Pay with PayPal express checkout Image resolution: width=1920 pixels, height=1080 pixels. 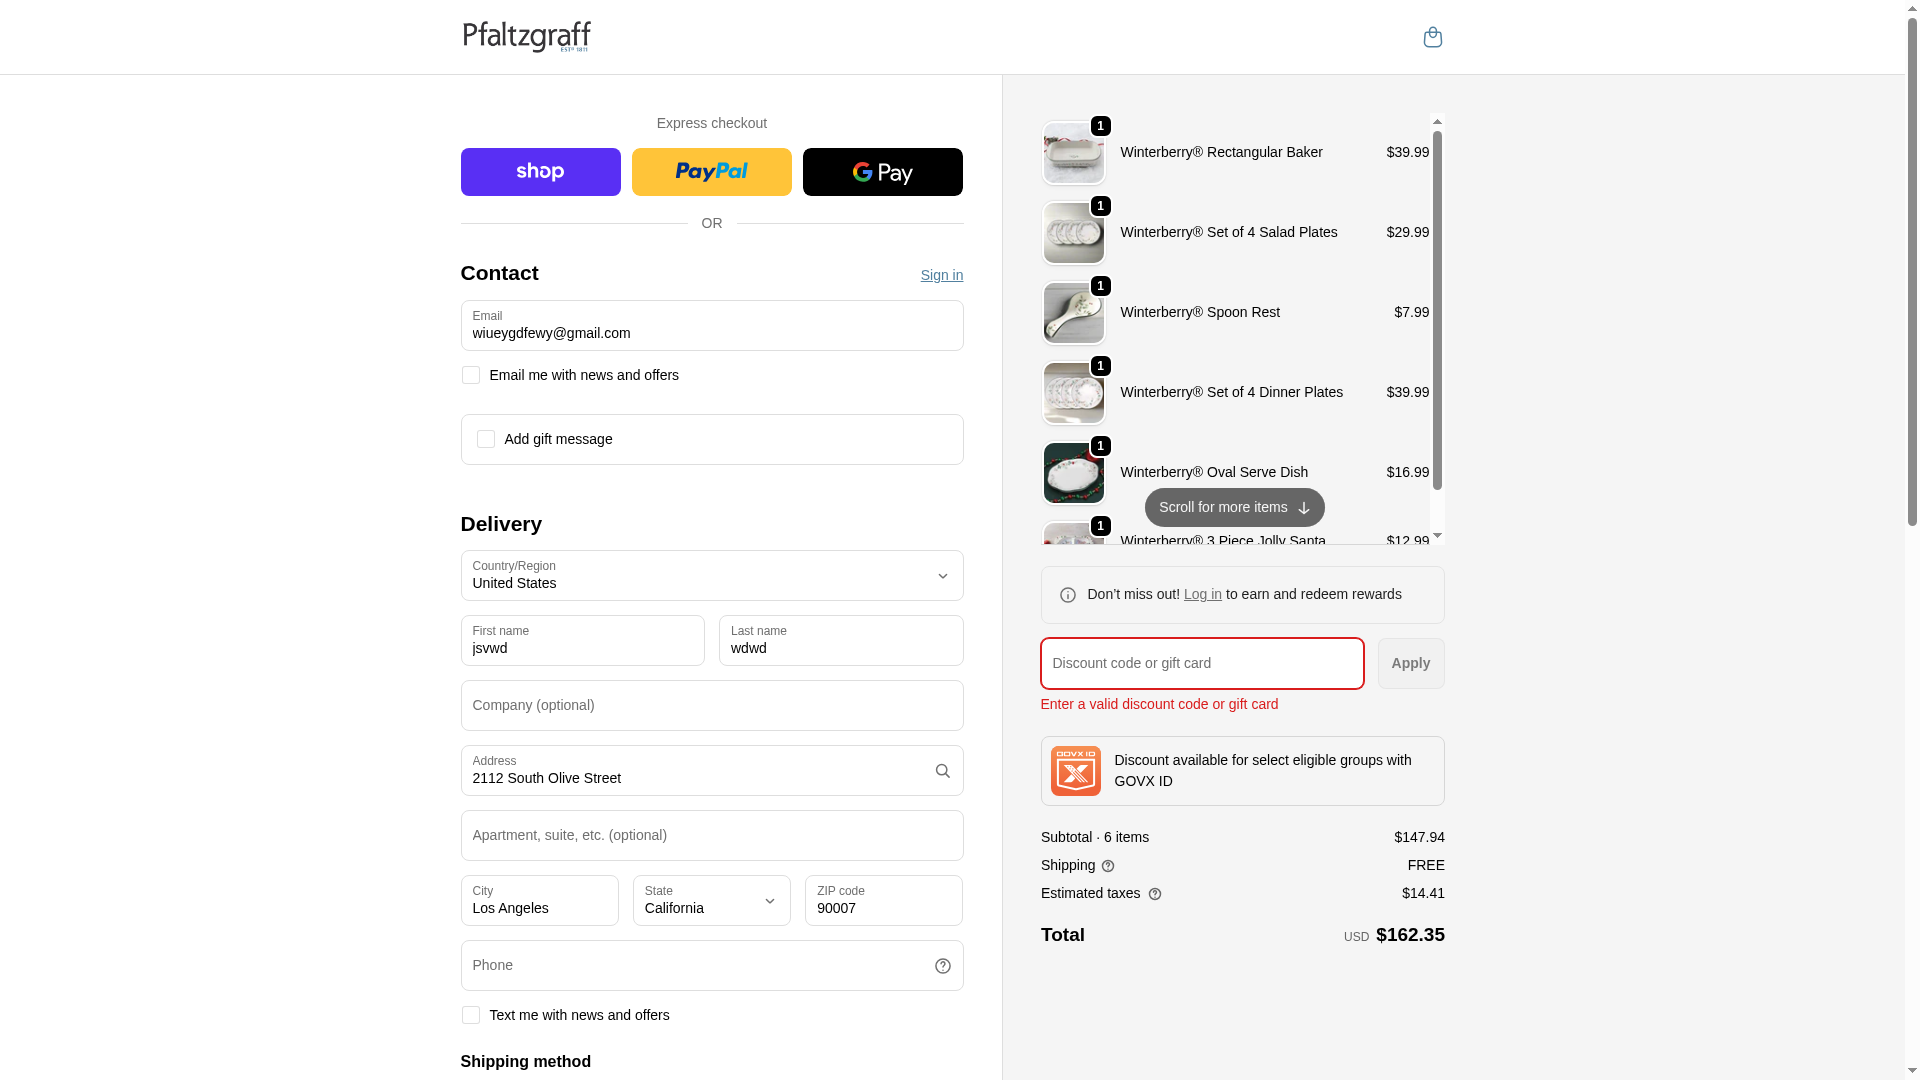711,172
